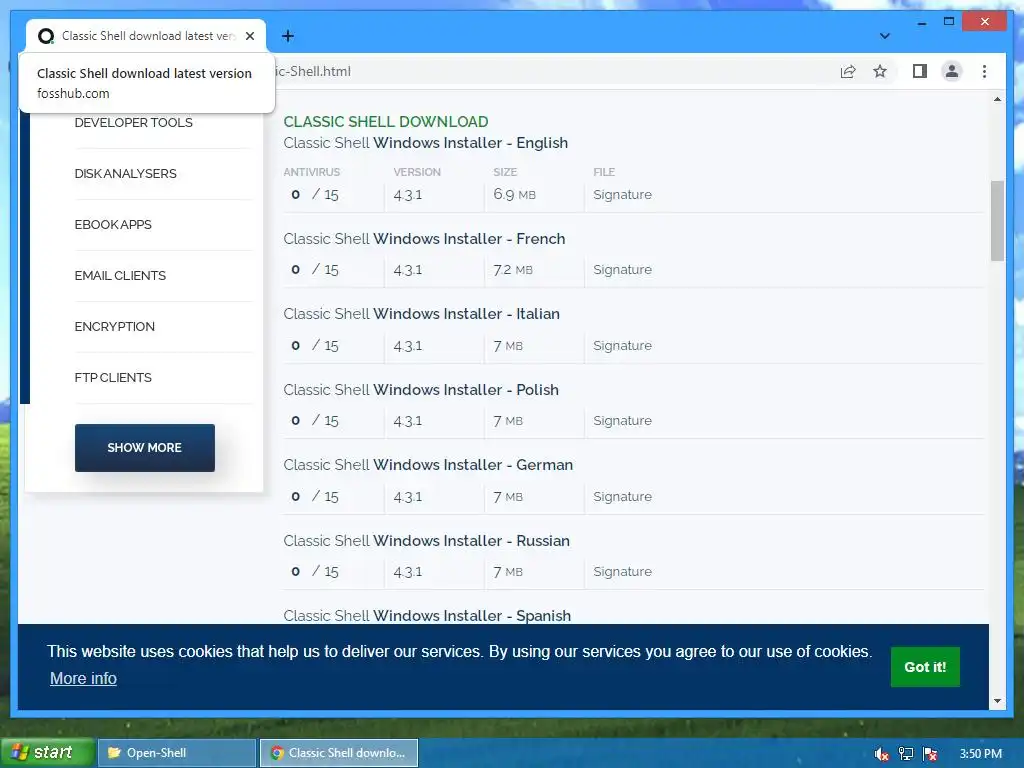1024x768 pixels.
Task: Click the scrollbar down arrow
Action: click(x=997, y=701)
